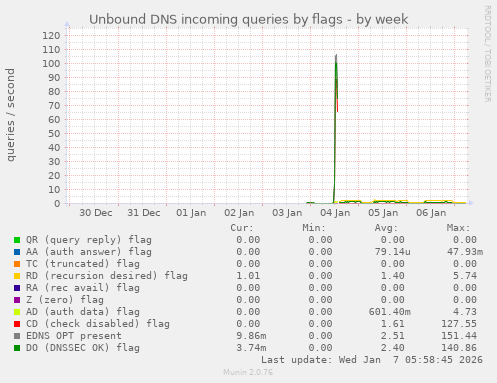Click the spike peak on 04 Jan

tap(336, 55)
